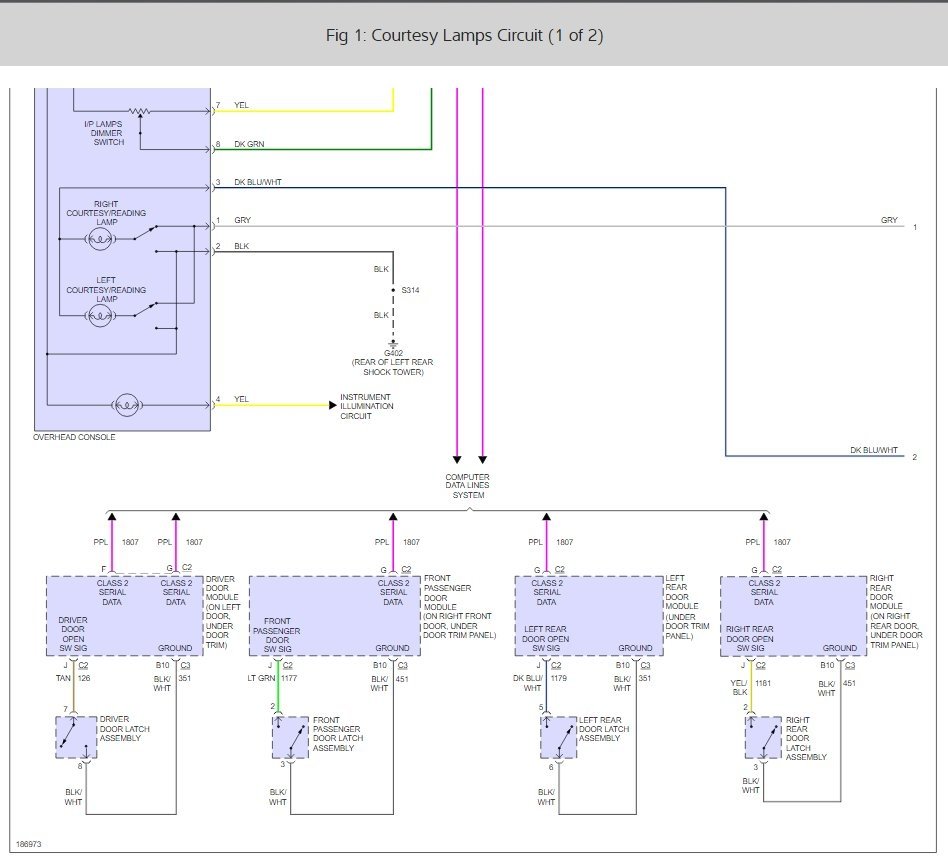The image size is (948, 858).
Task: Click the front passenger door latch switch symbol
Action: (x=290, y=738)
